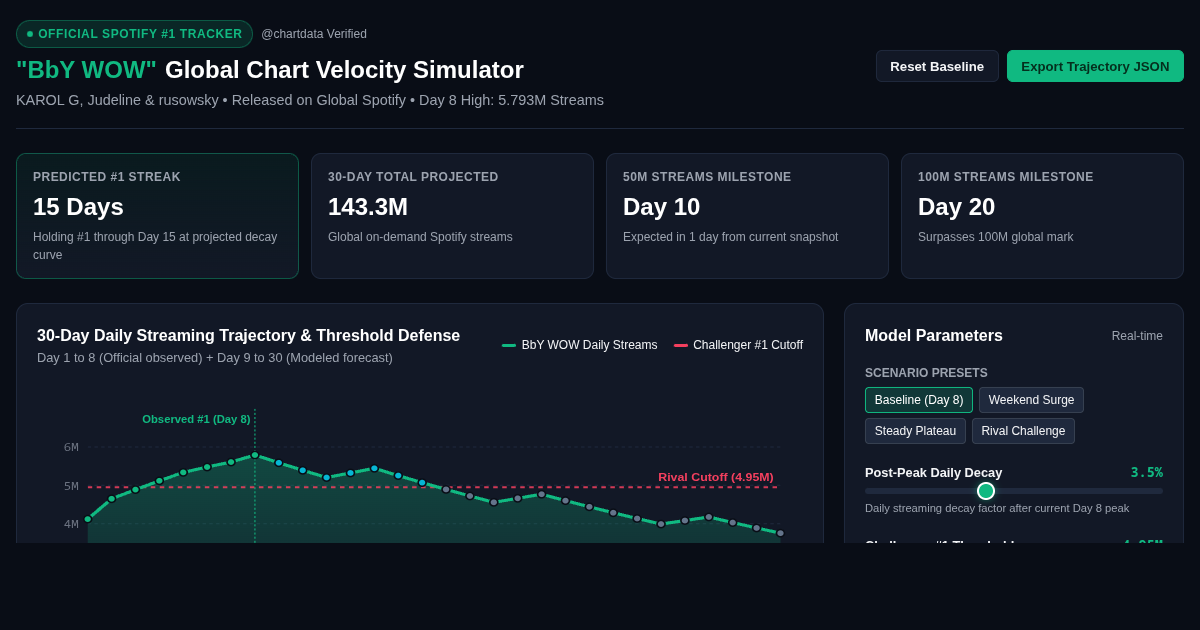
Task: Click the @chartdata Verified label
Action: (314, 34)
